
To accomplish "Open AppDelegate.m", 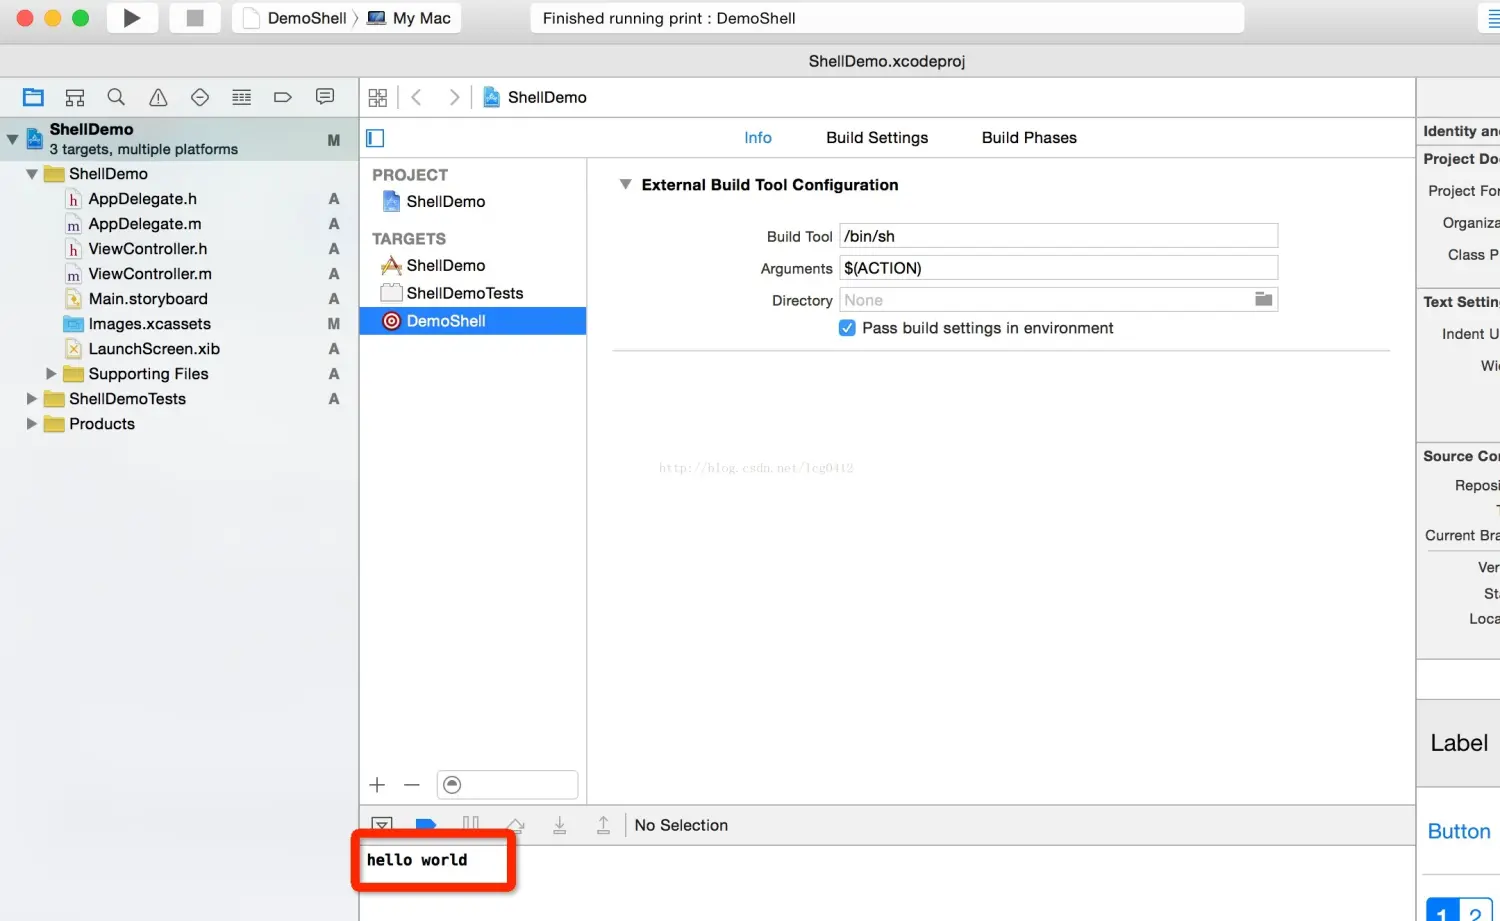I will (144, 224).
